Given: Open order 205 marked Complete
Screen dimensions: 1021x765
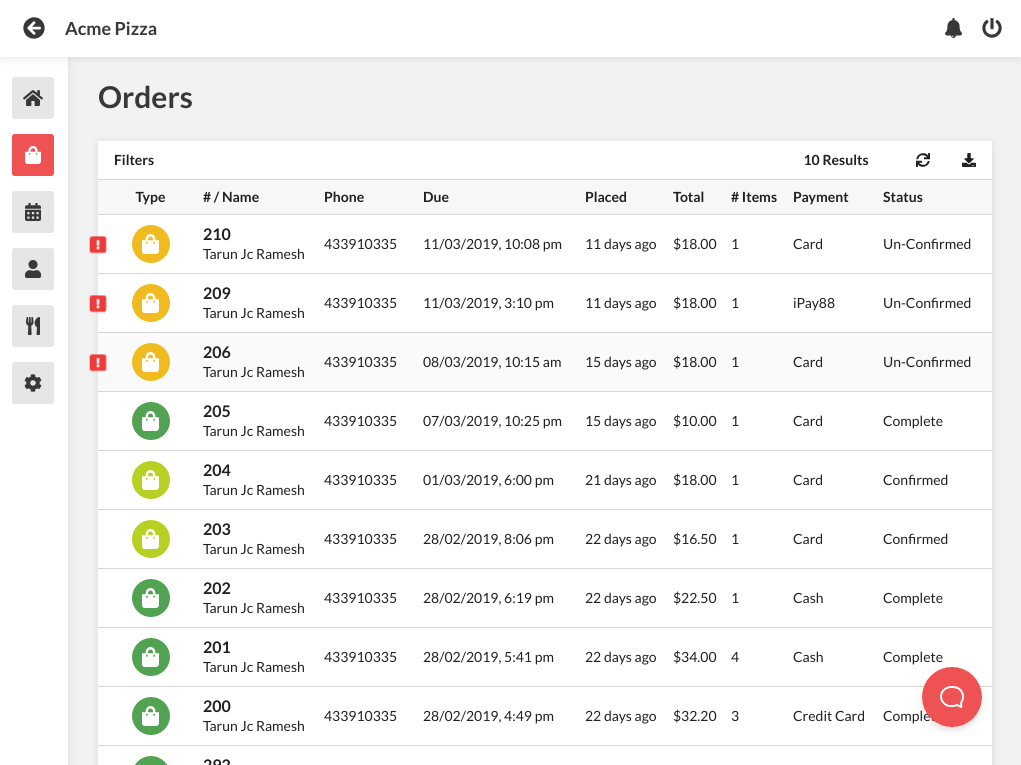Looking at the screenshot, I should (544, 421).
